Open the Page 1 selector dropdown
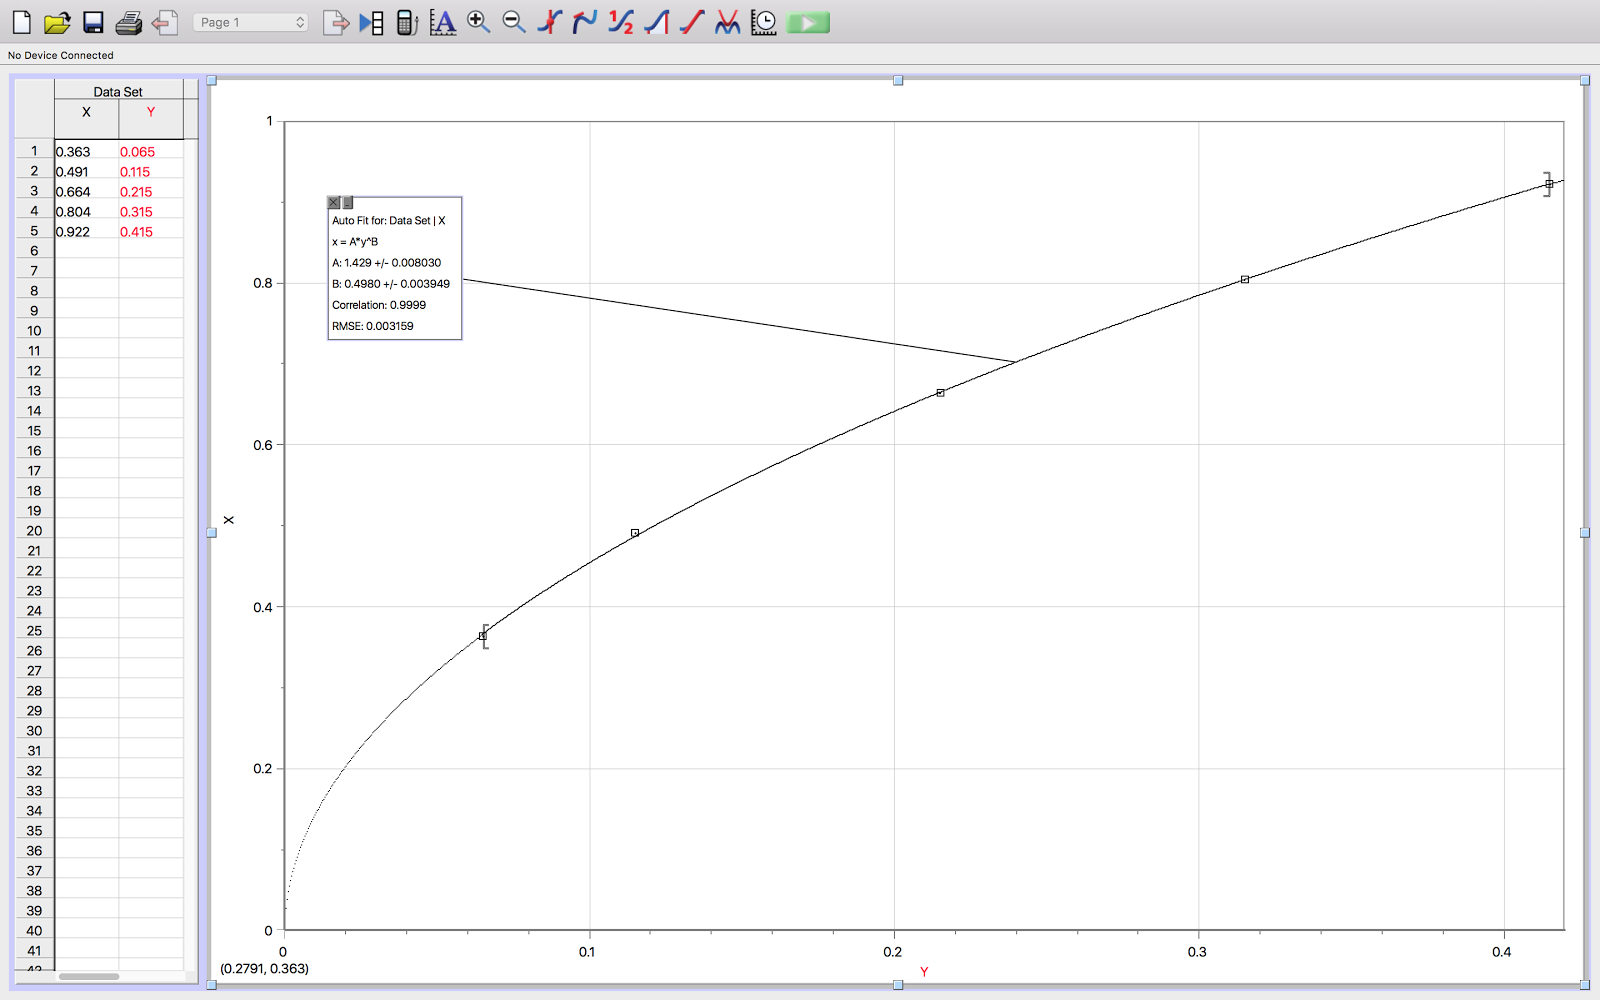This screenshot has width=1600, height=1000. click(250, 21)
